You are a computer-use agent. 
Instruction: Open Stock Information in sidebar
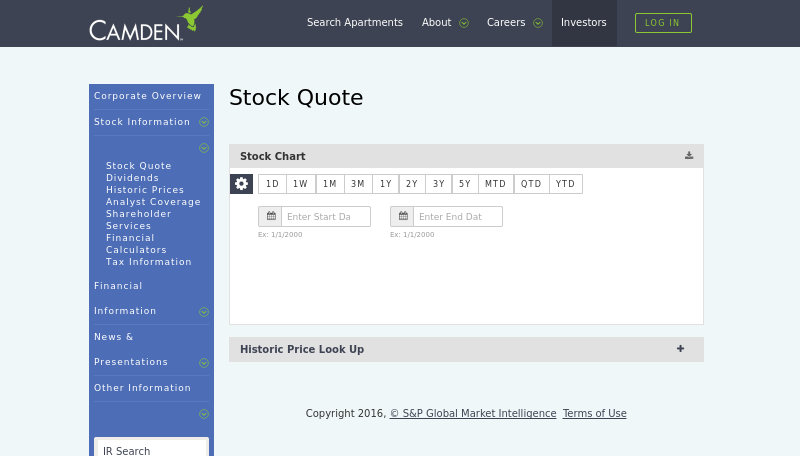[142, 122]
